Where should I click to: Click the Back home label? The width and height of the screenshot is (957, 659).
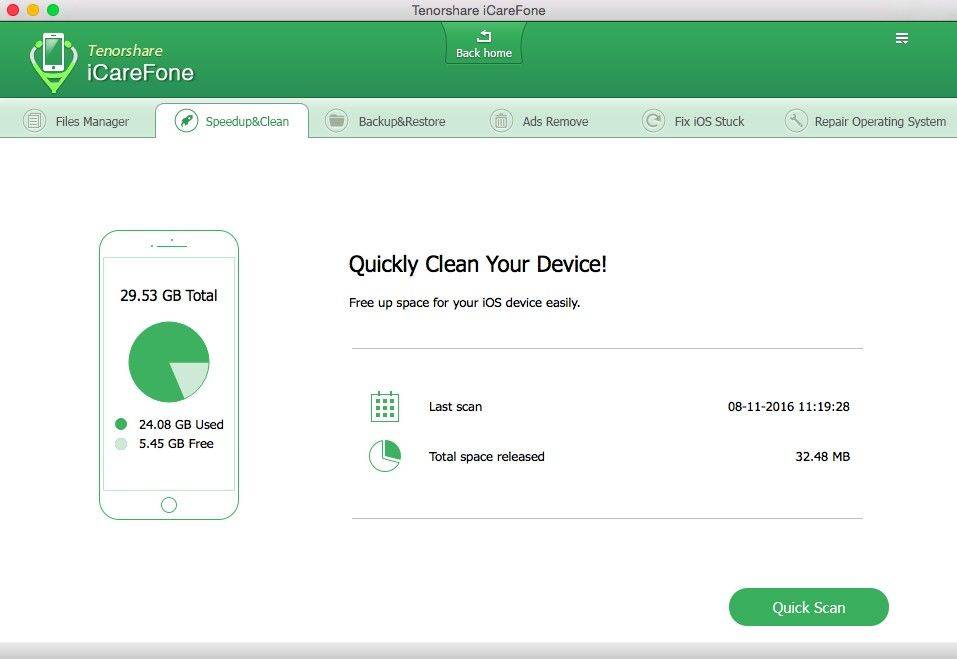pos(484,53)
